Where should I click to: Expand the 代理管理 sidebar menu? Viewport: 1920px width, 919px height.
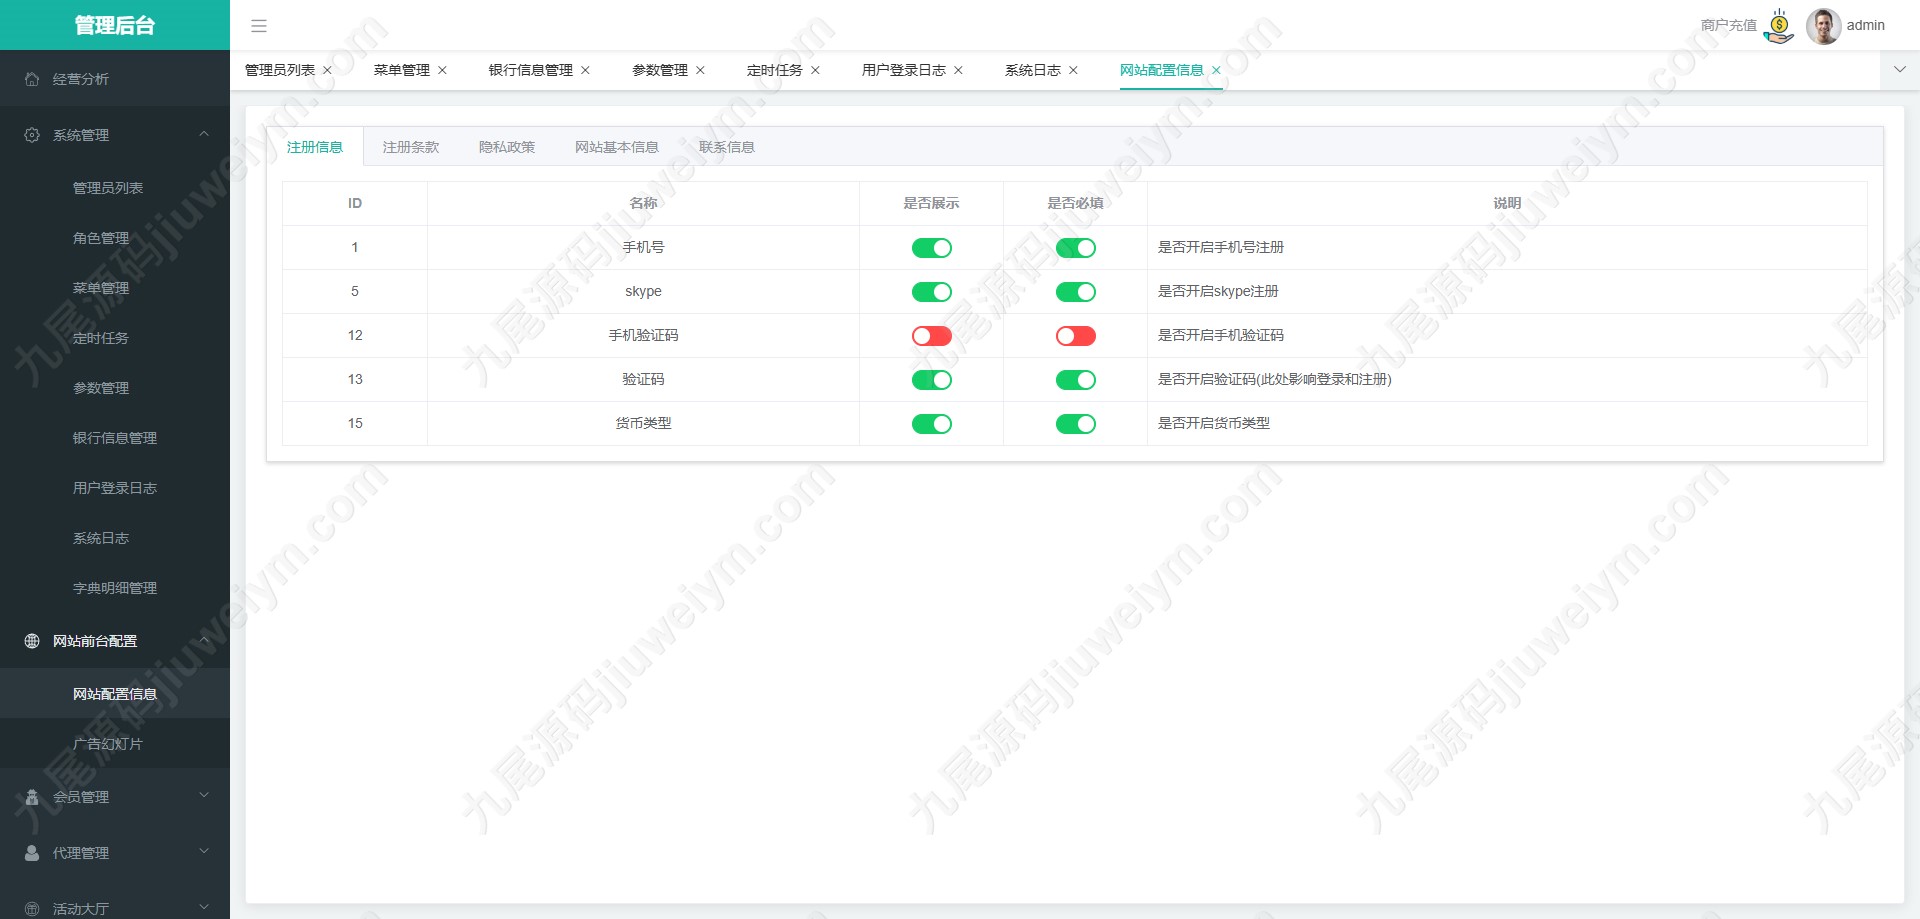(x=204, y=852)
